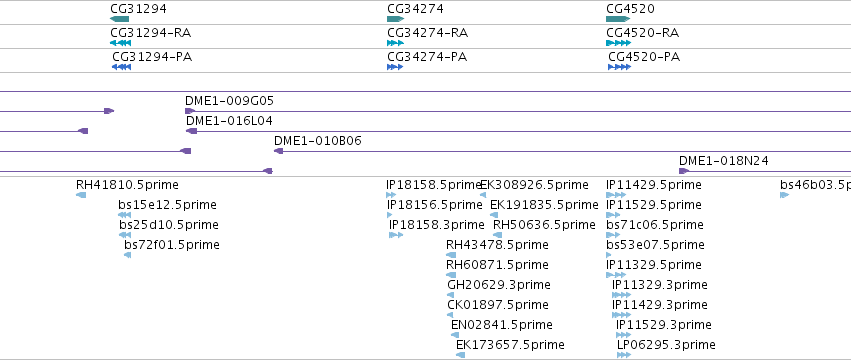Click the CG34274-PA protein arrows
Screen dimensions: 851x360
point(395,67)
